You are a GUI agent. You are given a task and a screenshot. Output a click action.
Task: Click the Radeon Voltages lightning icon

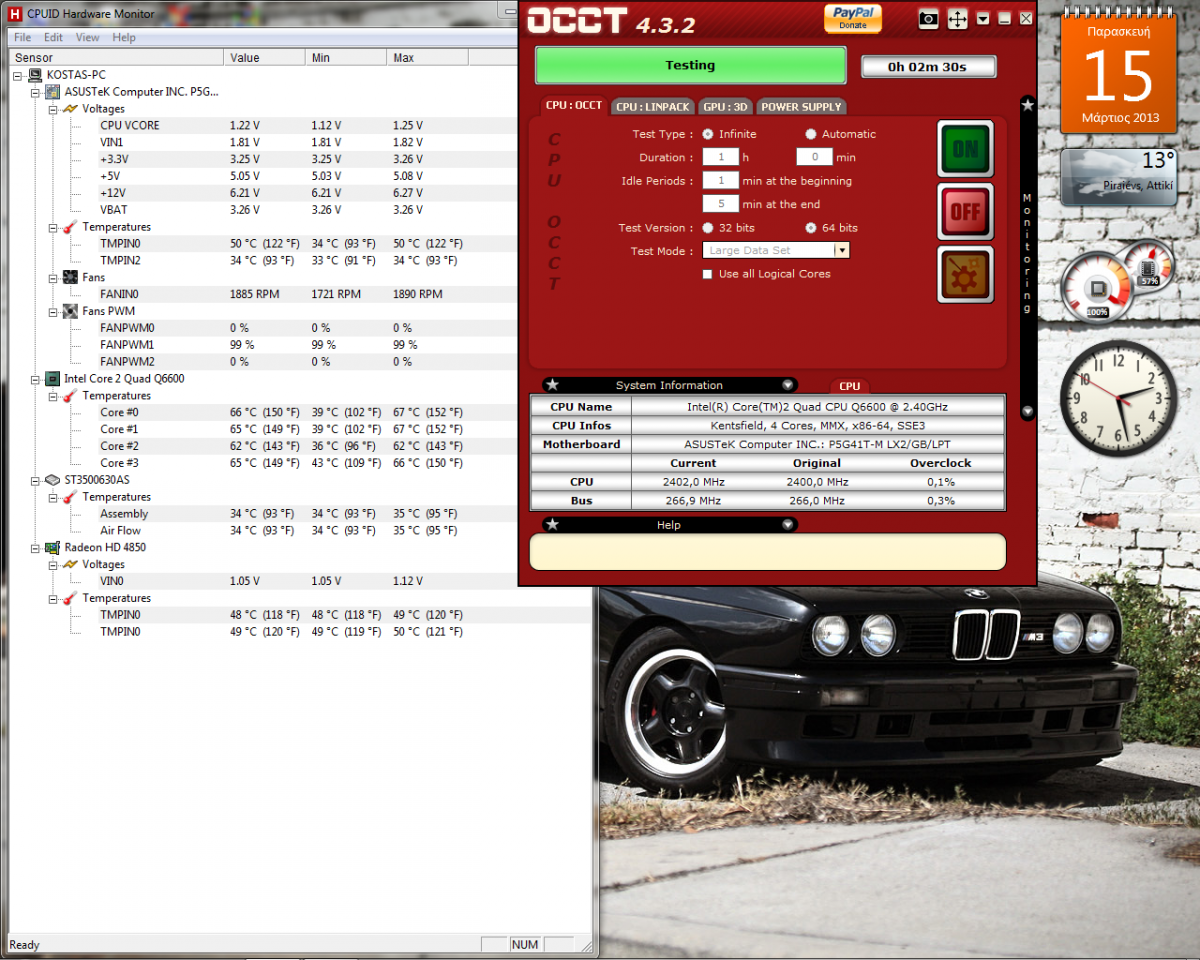[x=70, y=565]
